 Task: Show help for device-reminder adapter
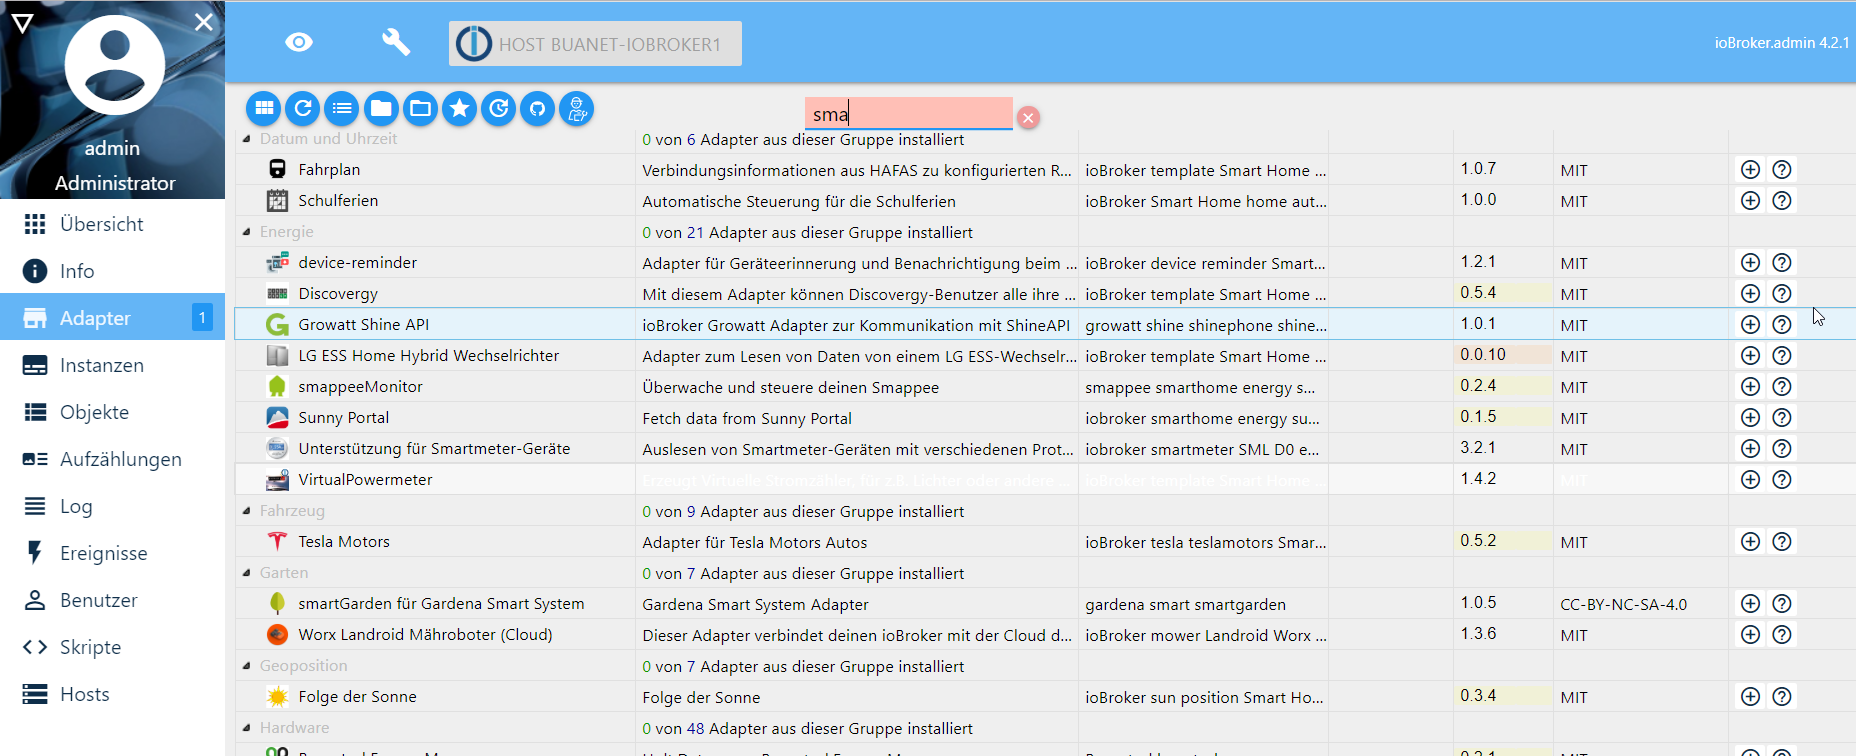tap(1781, 263)
